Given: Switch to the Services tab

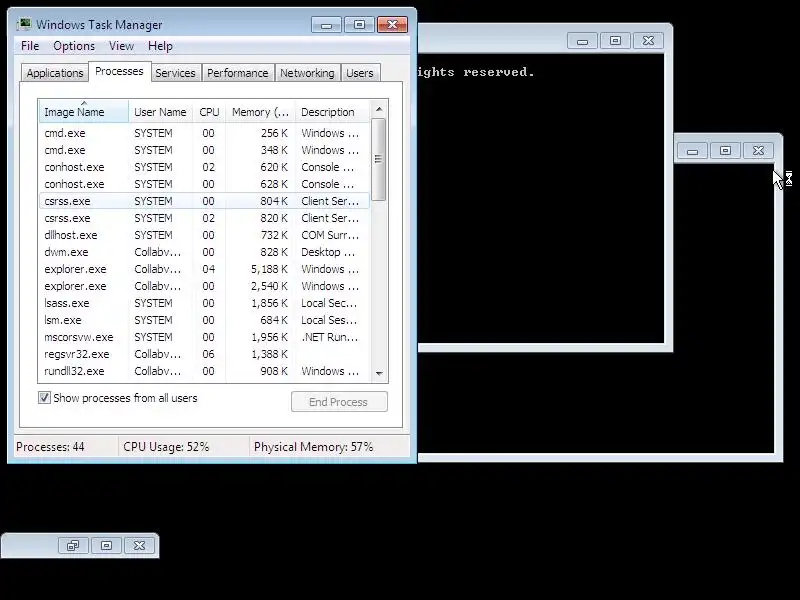Looking at the screenshot, I should (175, 73).
